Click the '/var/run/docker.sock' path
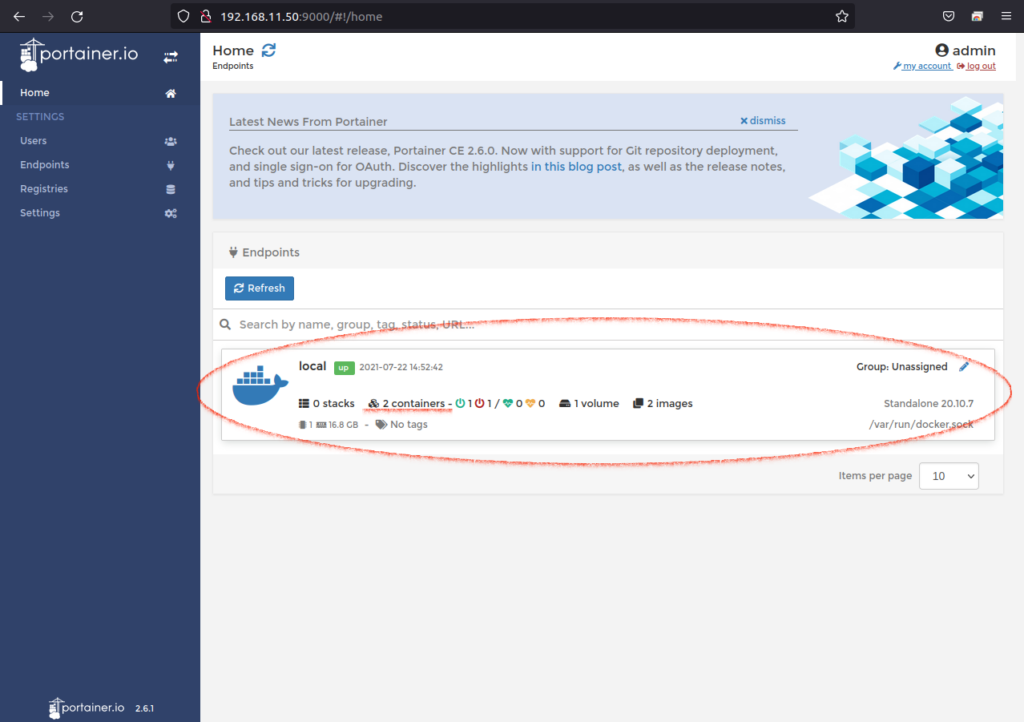The image size is (1024, 722). [921, 424]
